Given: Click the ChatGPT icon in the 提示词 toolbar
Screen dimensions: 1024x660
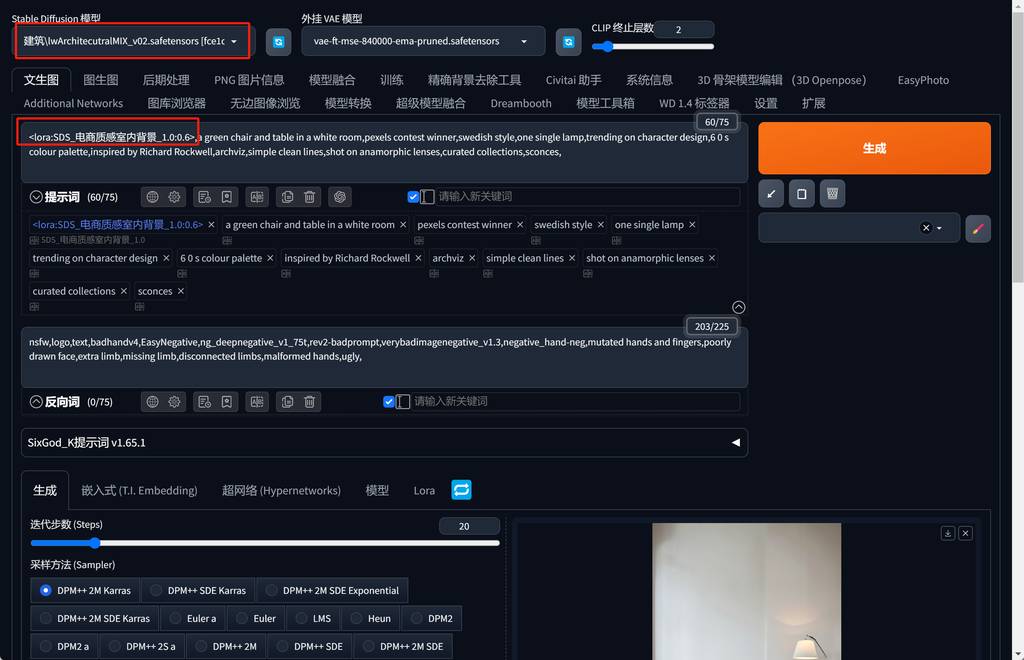Looking at the screenshot, I should click(340, 197).
